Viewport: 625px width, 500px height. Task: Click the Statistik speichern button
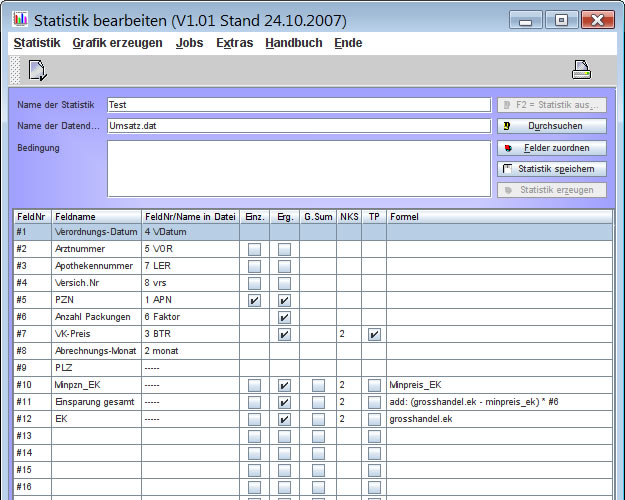[x=552, y=169]
